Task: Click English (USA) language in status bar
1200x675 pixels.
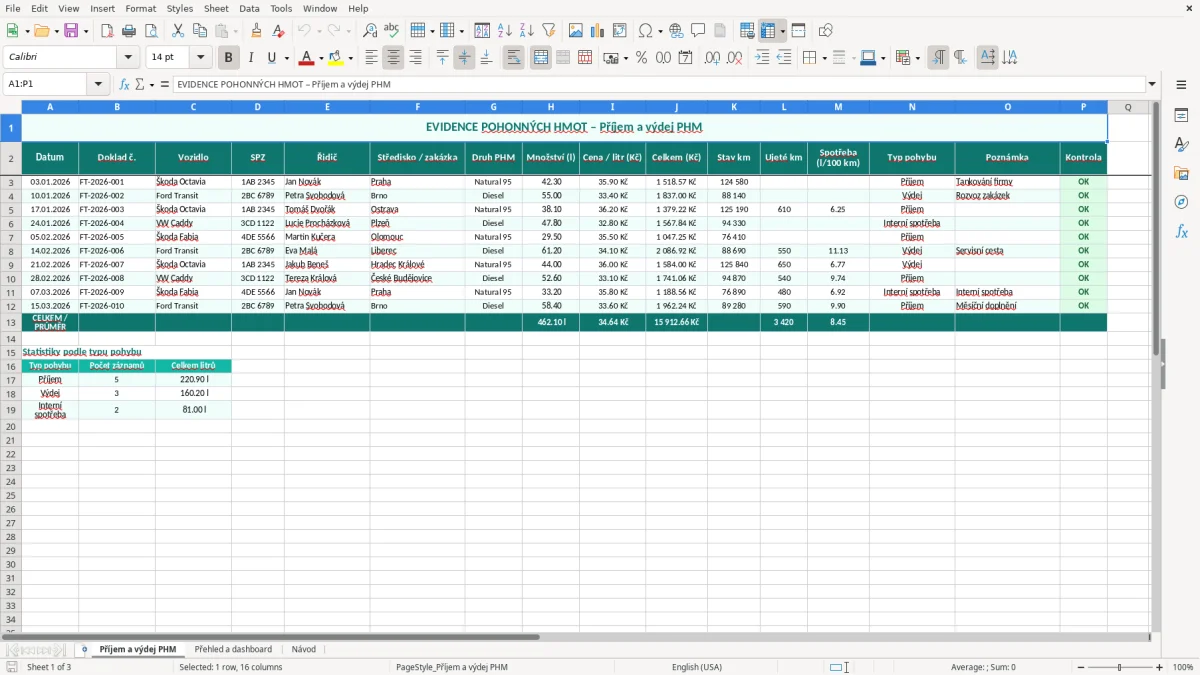Action: [697, 667]
